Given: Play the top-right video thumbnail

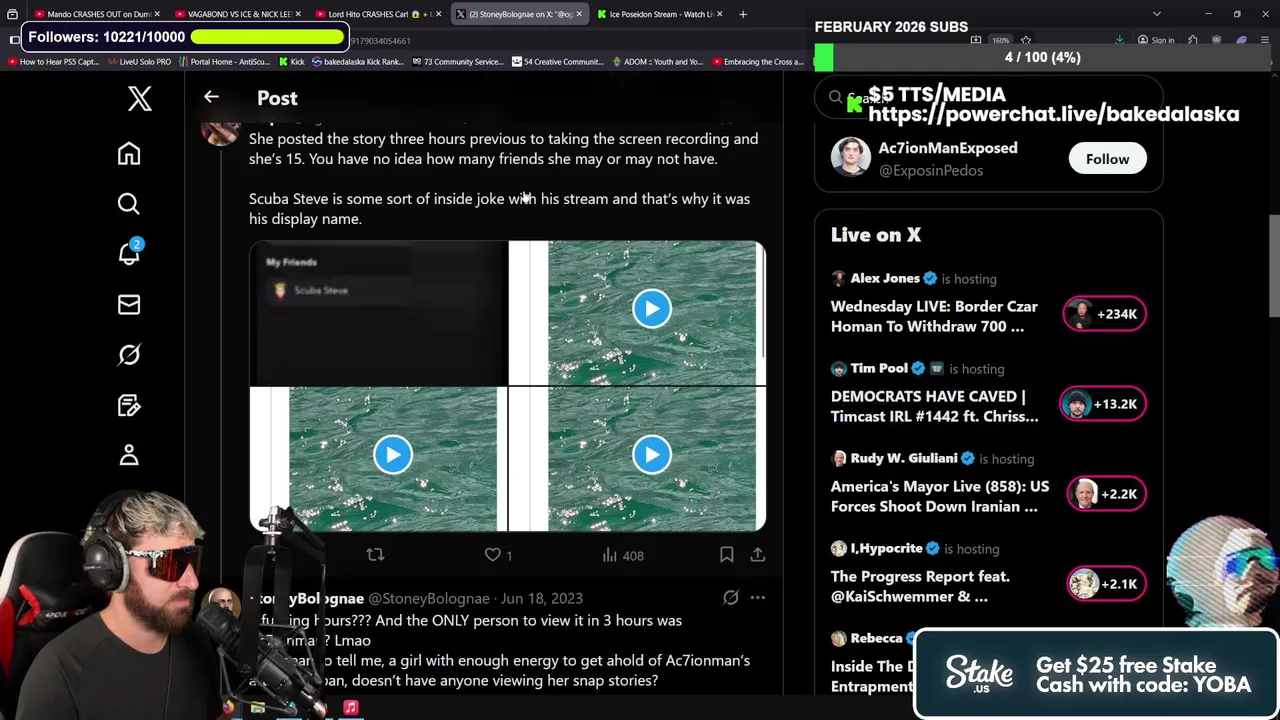Looking at the screenshot, I should coord(651,308).
